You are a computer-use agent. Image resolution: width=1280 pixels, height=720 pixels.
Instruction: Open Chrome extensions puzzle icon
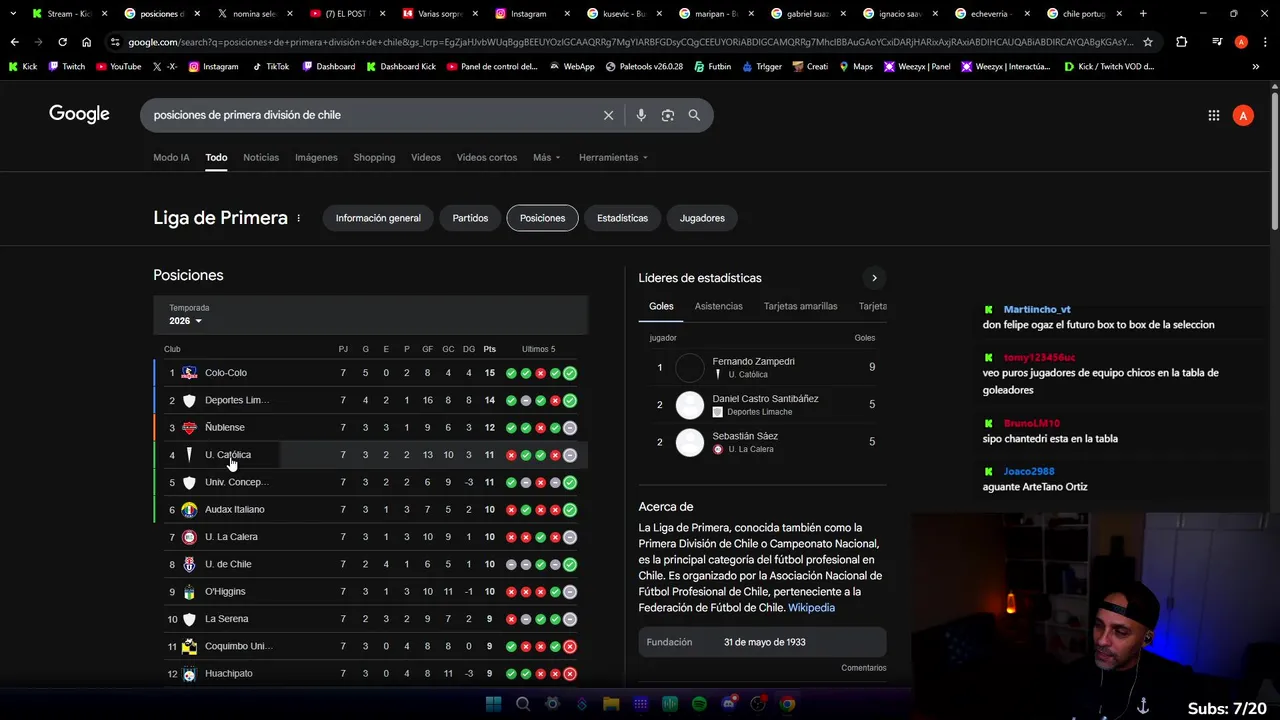coord(1182,42)
